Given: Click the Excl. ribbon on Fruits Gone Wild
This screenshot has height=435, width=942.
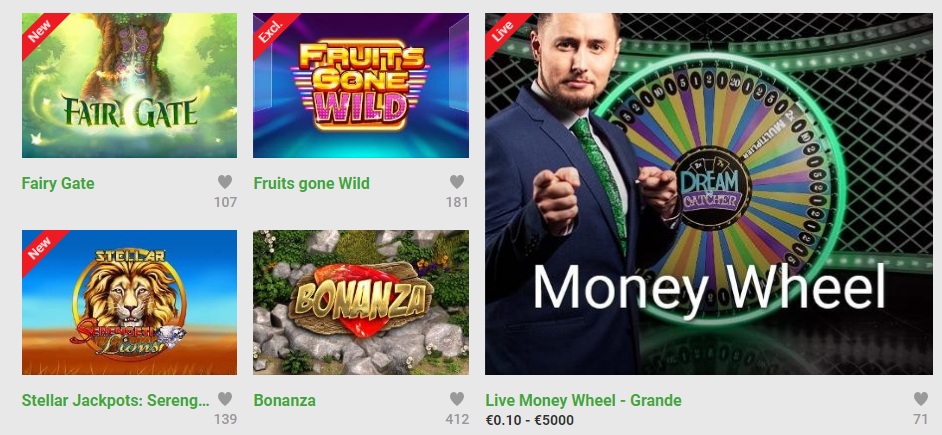Looking at the screenshot, I should [x=270, y=30].
